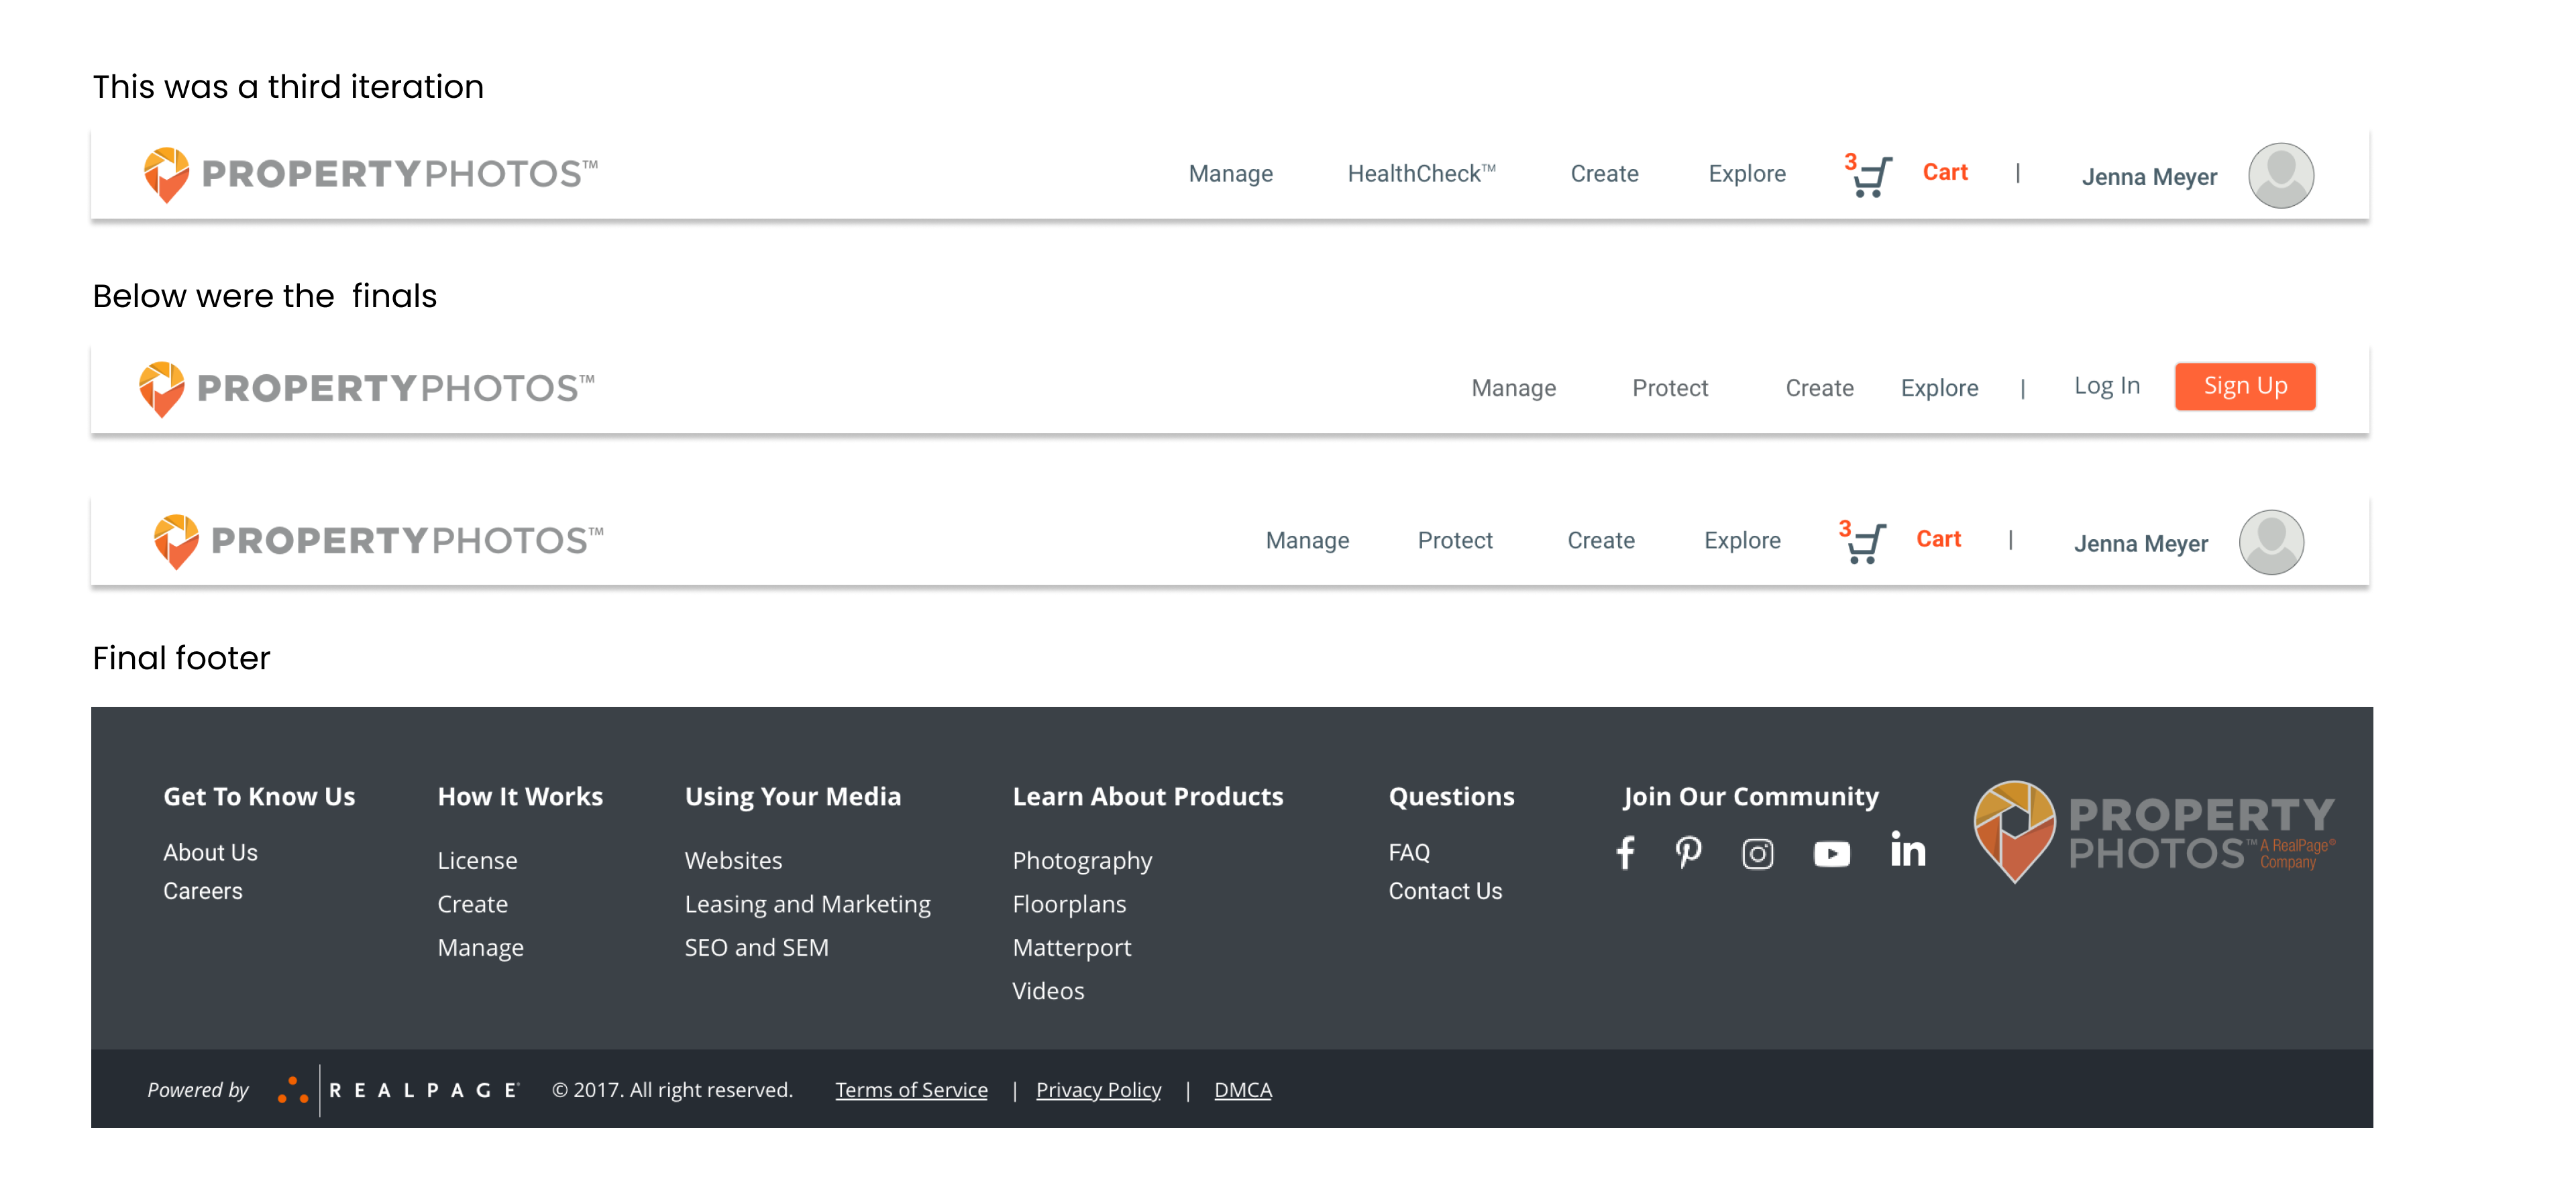This screenshot has width=2576, height=1191.
Task: Click PropertyPhotos logo in Log In header
Action: point(367,388)
